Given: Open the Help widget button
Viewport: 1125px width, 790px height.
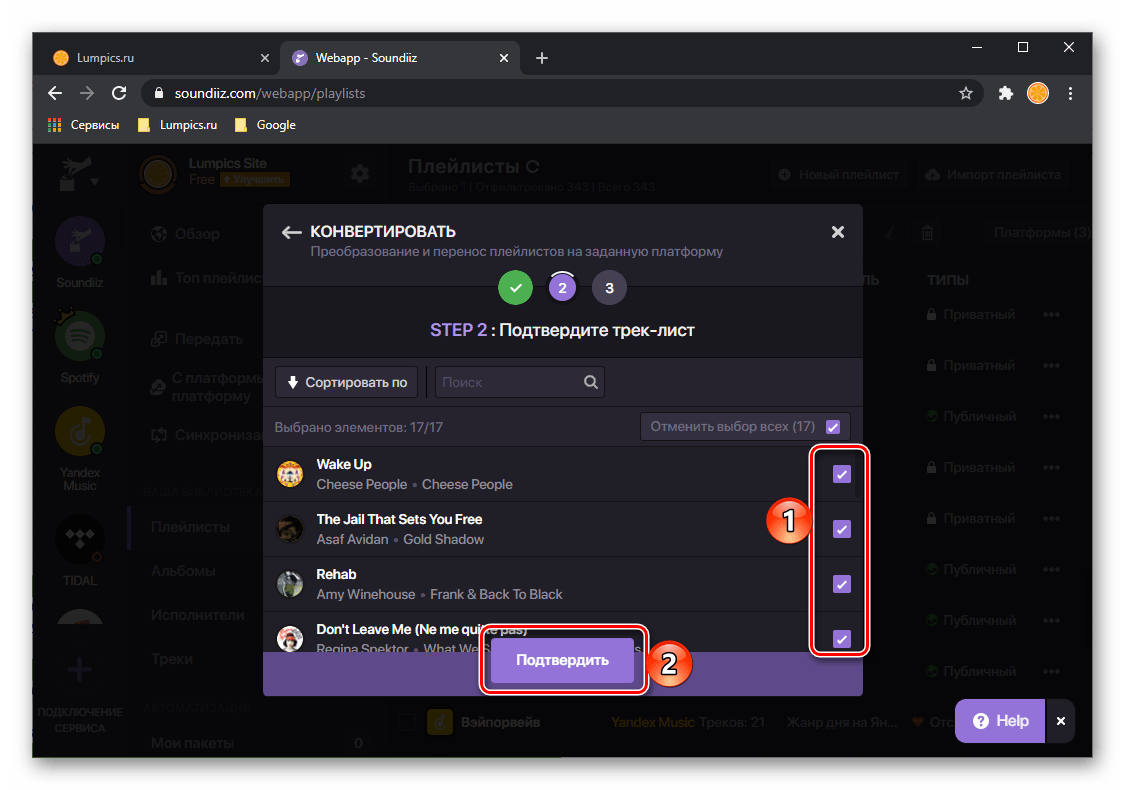Looking at the screenshot, I should tap(1000, 721).
